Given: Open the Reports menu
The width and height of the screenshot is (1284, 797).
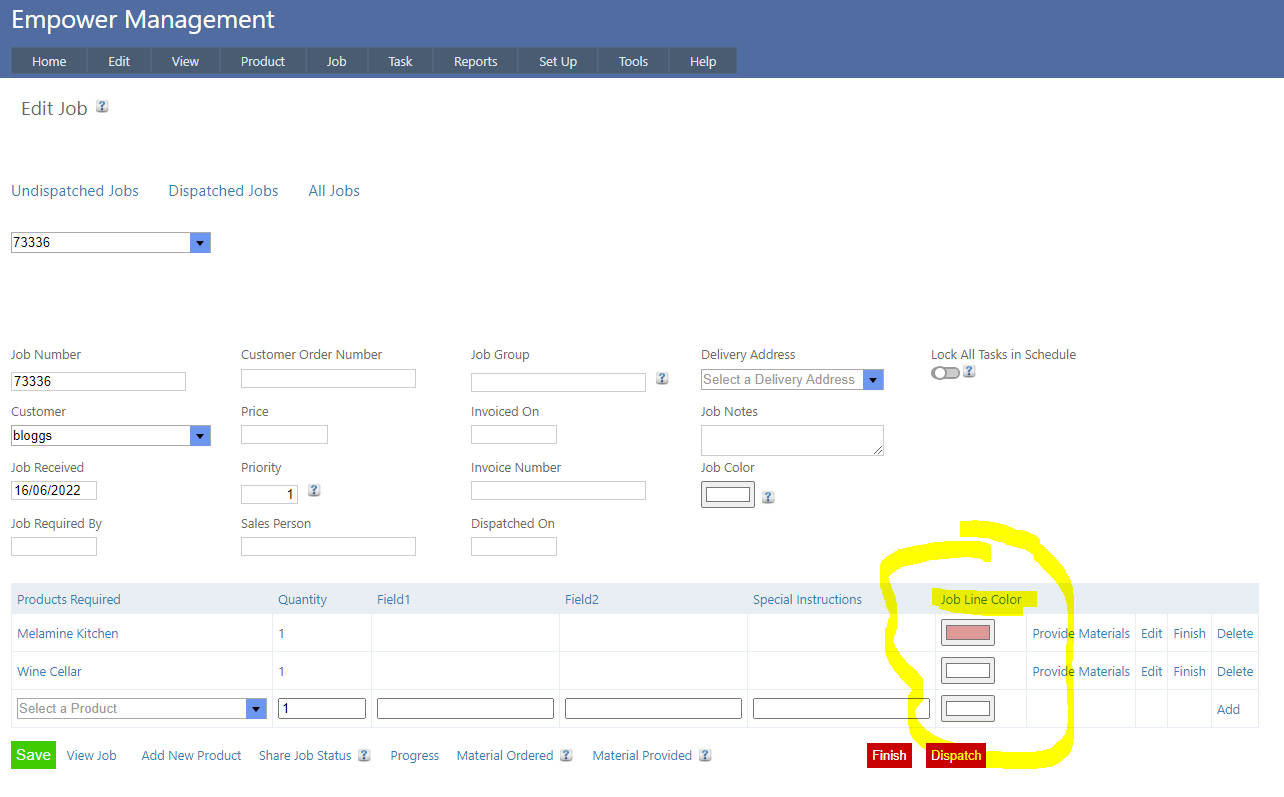Looking at the screenshot, I should click(475, 62).
